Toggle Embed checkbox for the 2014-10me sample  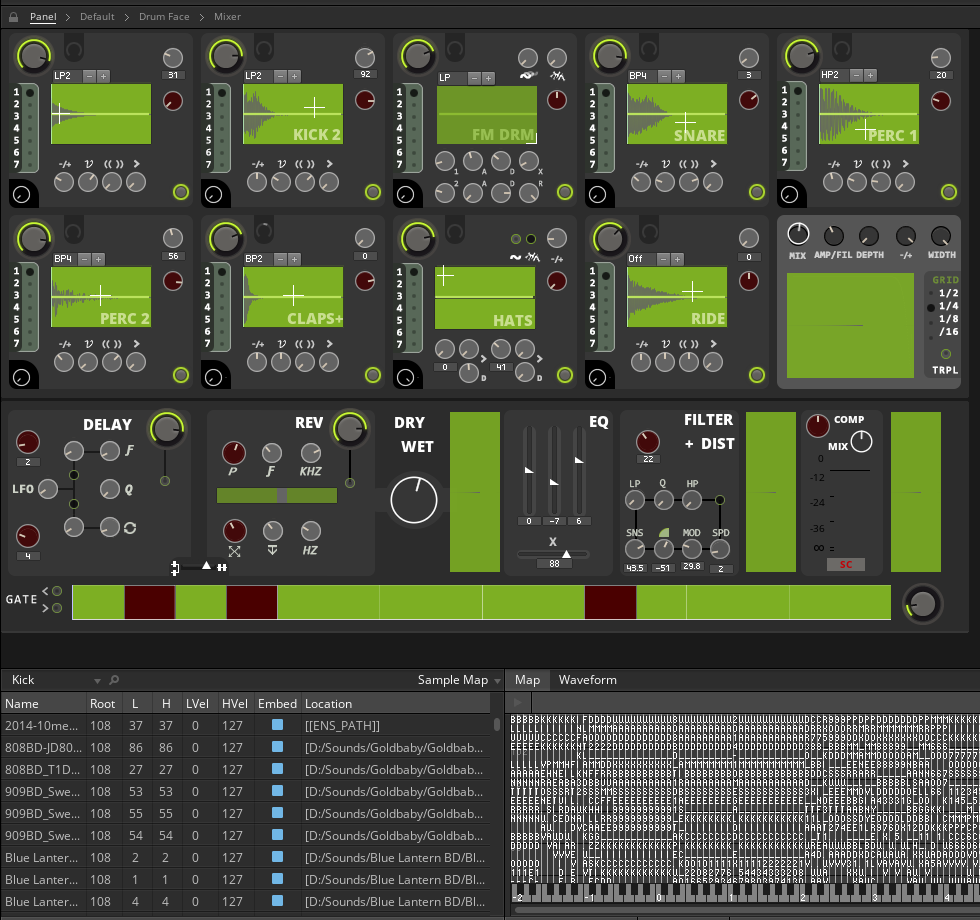point(277,725)
